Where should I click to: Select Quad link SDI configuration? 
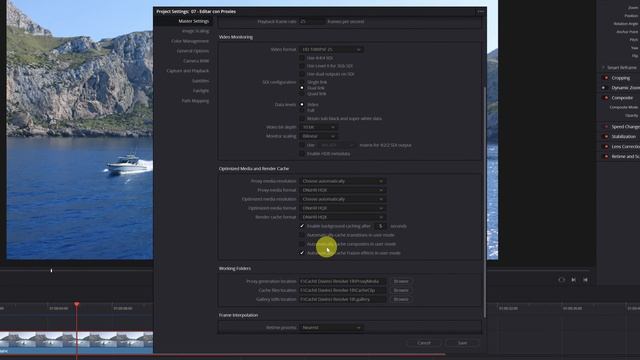pyautogui.click(x=302, y=93)
